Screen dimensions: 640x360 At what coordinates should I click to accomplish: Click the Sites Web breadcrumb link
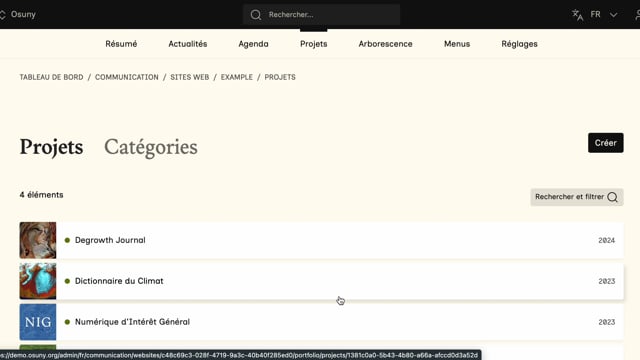point(190,77)
